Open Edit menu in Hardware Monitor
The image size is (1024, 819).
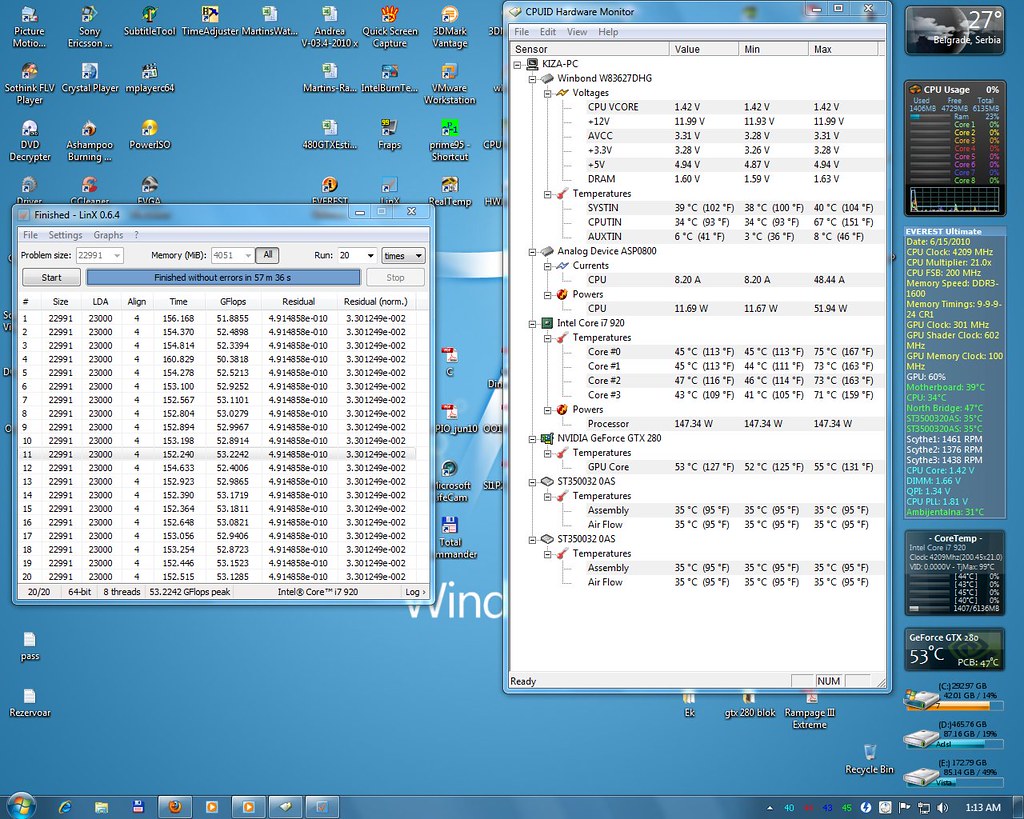click(548, 32)
